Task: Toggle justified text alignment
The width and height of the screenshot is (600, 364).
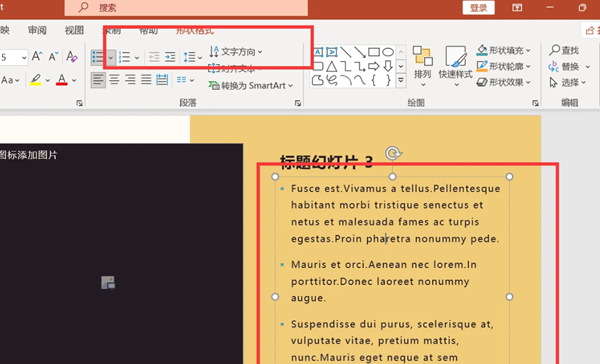Action: tap(146, 80)
